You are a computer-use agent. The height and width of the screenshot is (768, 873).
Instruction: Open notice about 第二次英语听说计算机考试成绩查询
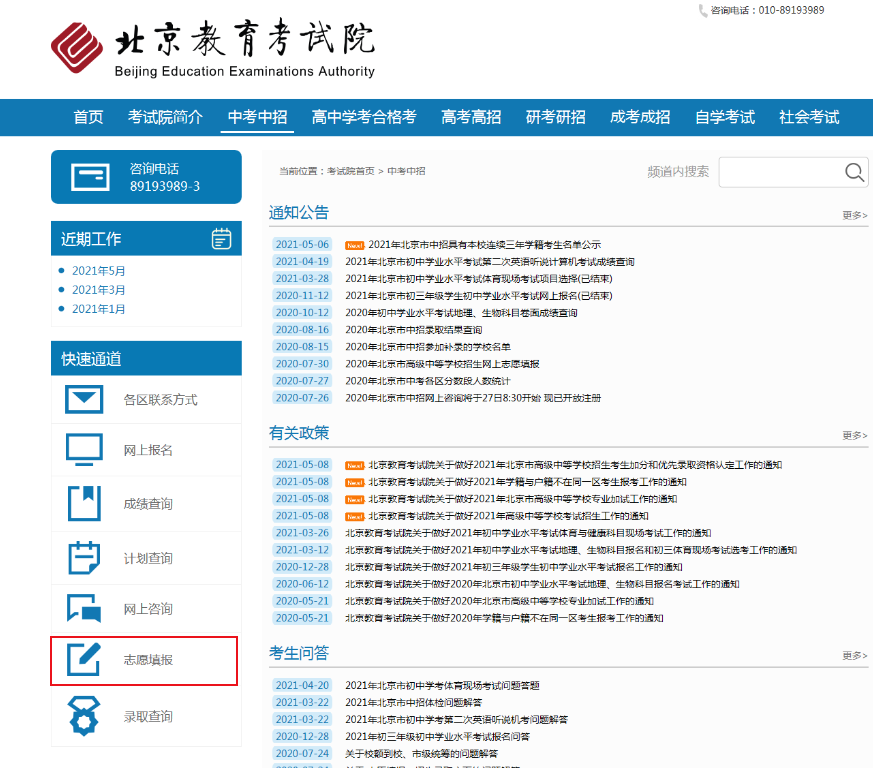[490, 262]
